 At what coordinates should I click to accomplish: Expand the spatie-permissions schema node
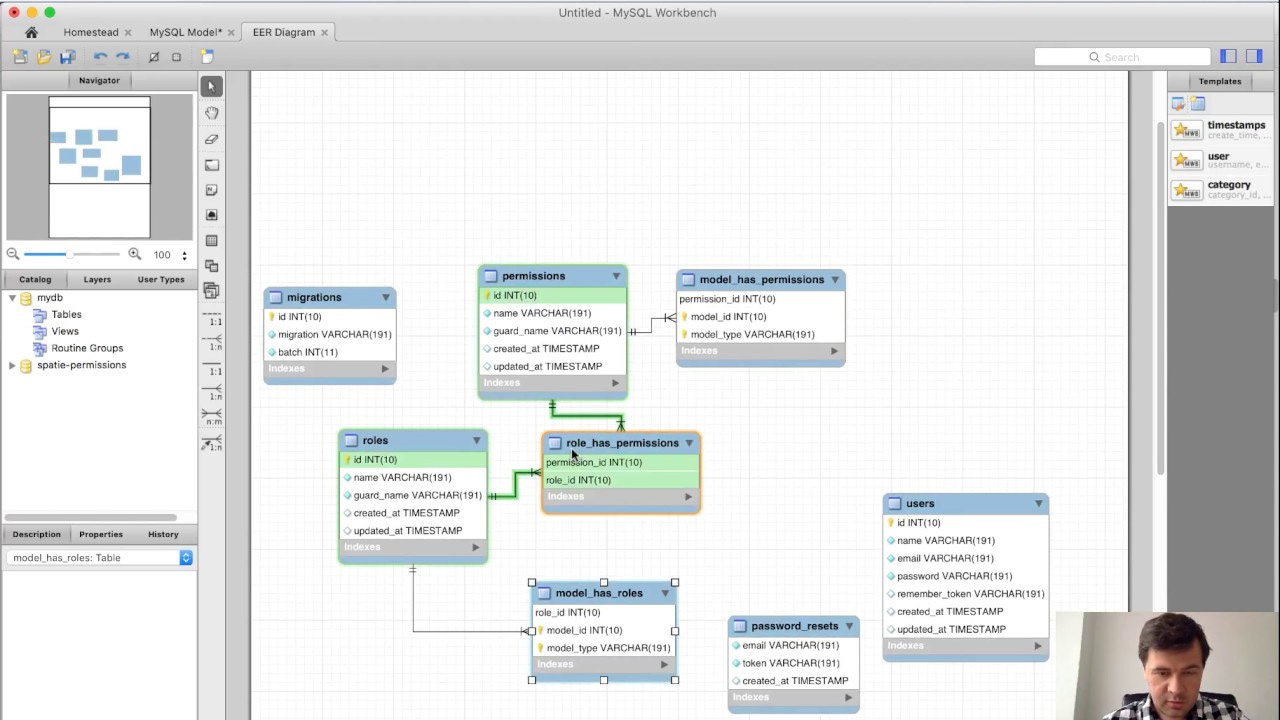pyautogui.click(x=12, y=366)
